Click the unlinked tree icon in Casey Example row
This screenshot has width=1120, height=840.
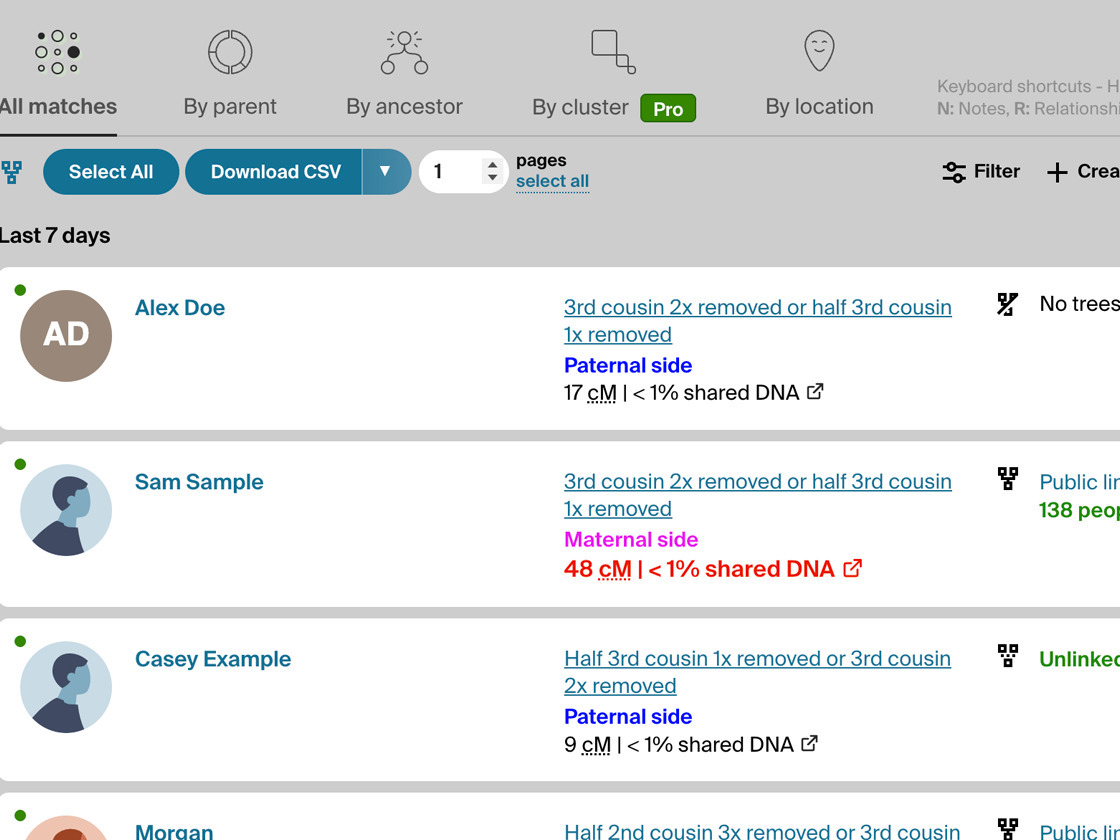tap(1008, 655)
